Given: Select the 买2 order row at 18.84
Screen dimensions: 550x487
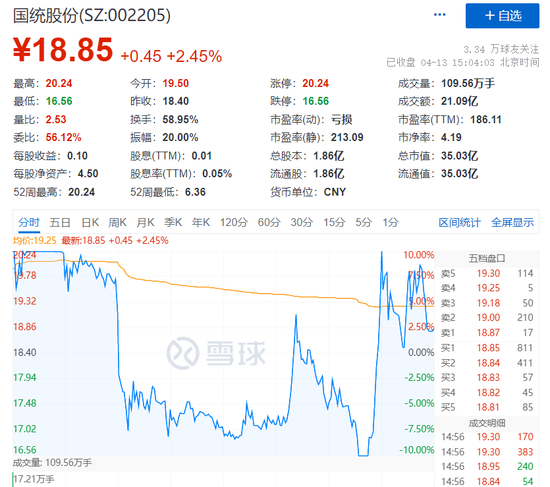Looking at the screenshot, I should point(487,363).
